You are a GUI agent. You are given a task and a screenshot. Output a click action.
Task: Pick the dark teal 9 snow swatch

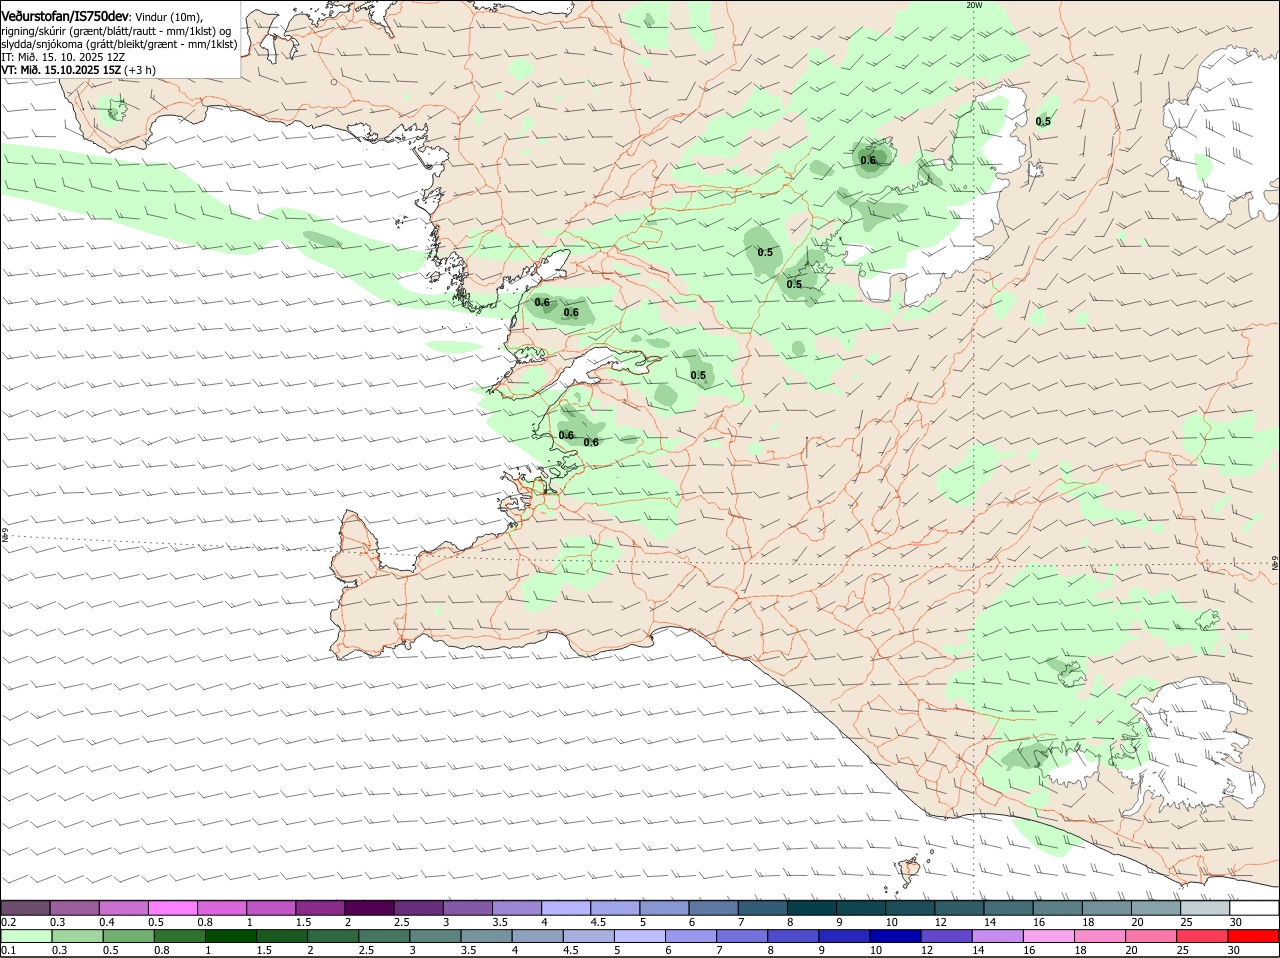(861, 907)
